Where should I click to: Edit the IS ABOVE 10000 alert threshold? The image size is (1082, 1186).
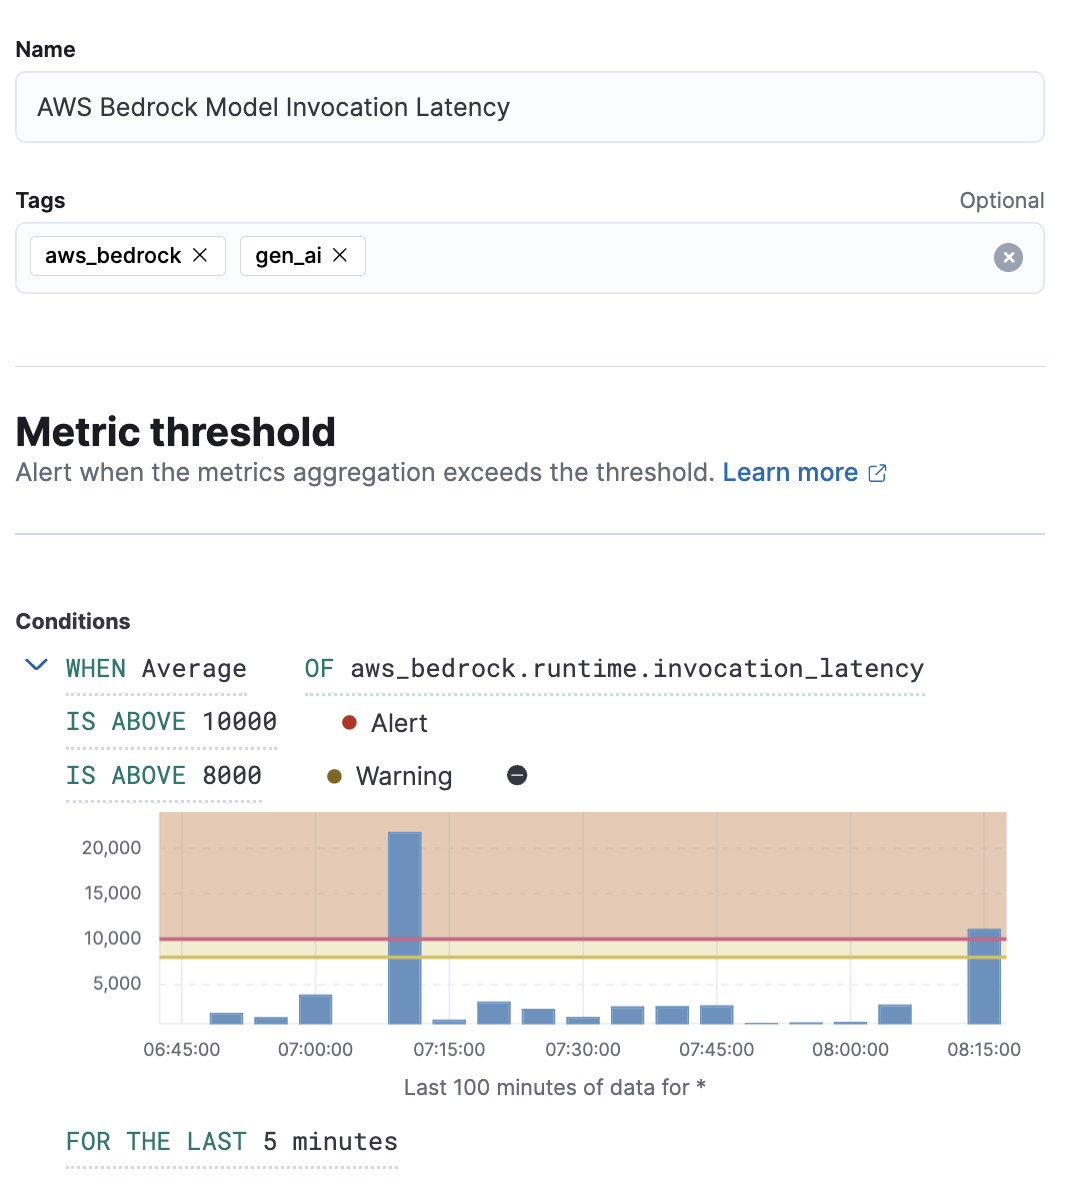pyautogui.click(x=171, y=722)
